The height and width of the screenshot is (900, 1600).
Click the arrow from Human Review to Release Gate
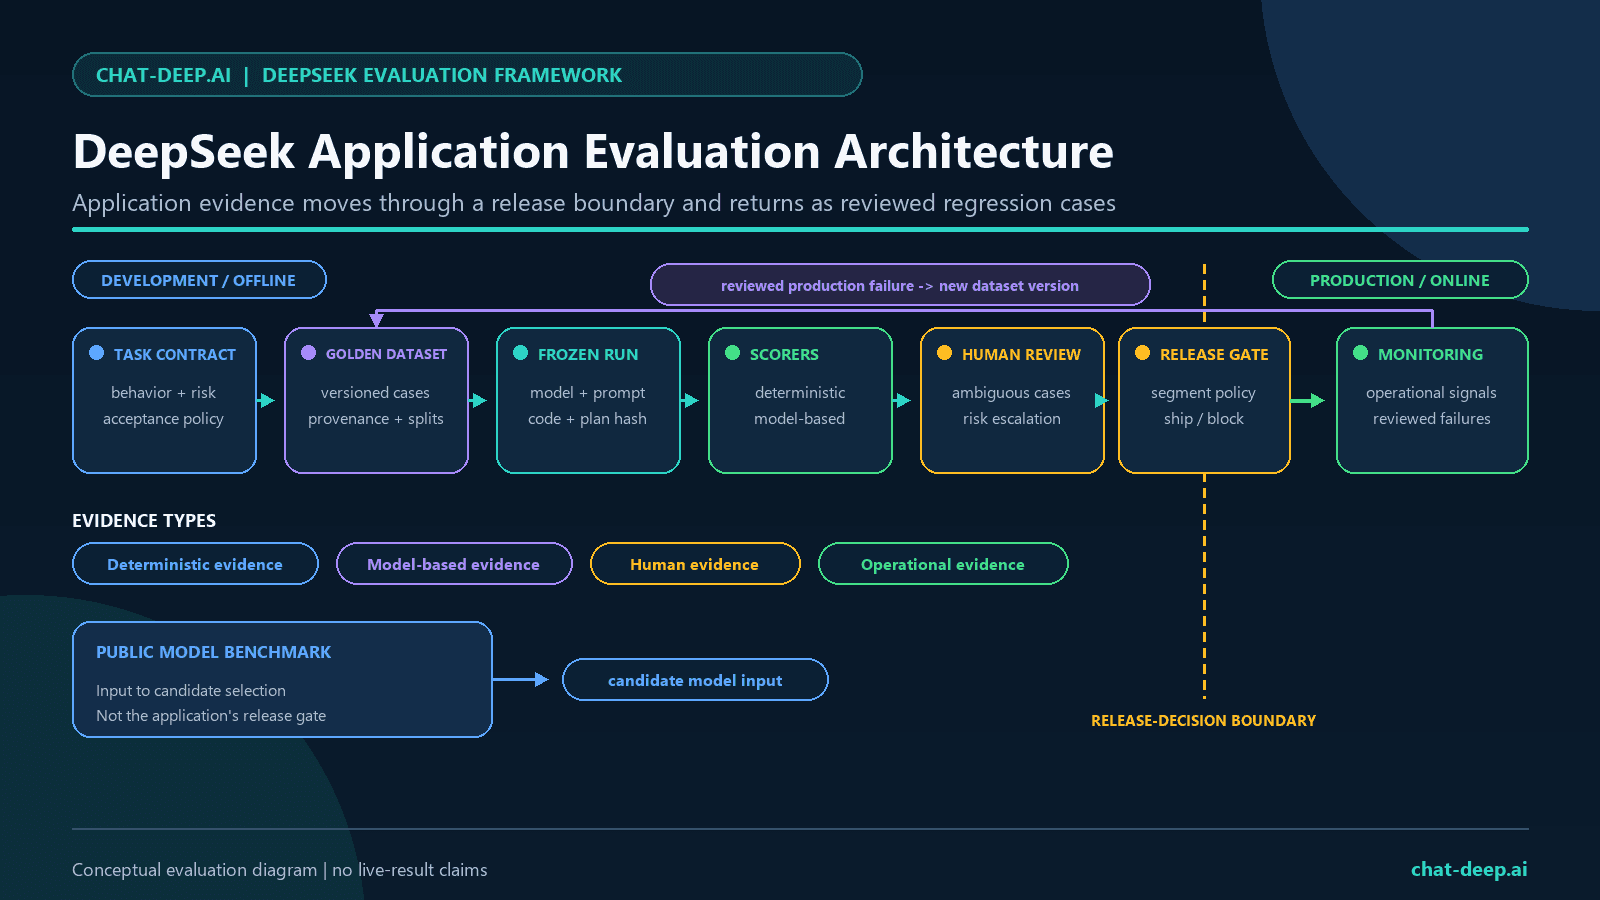click(x=1102, y=400)
